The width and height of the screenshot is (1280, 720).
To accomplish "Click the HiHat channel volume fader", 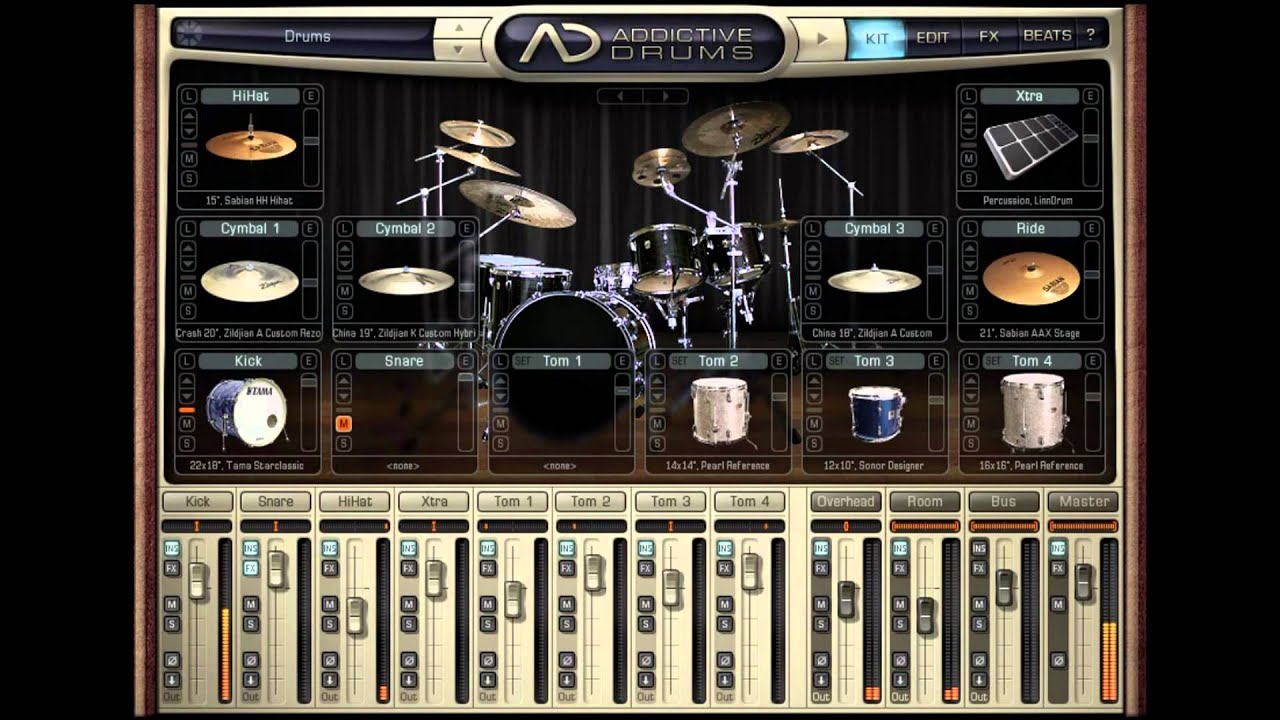I will (x=356, y=615).
